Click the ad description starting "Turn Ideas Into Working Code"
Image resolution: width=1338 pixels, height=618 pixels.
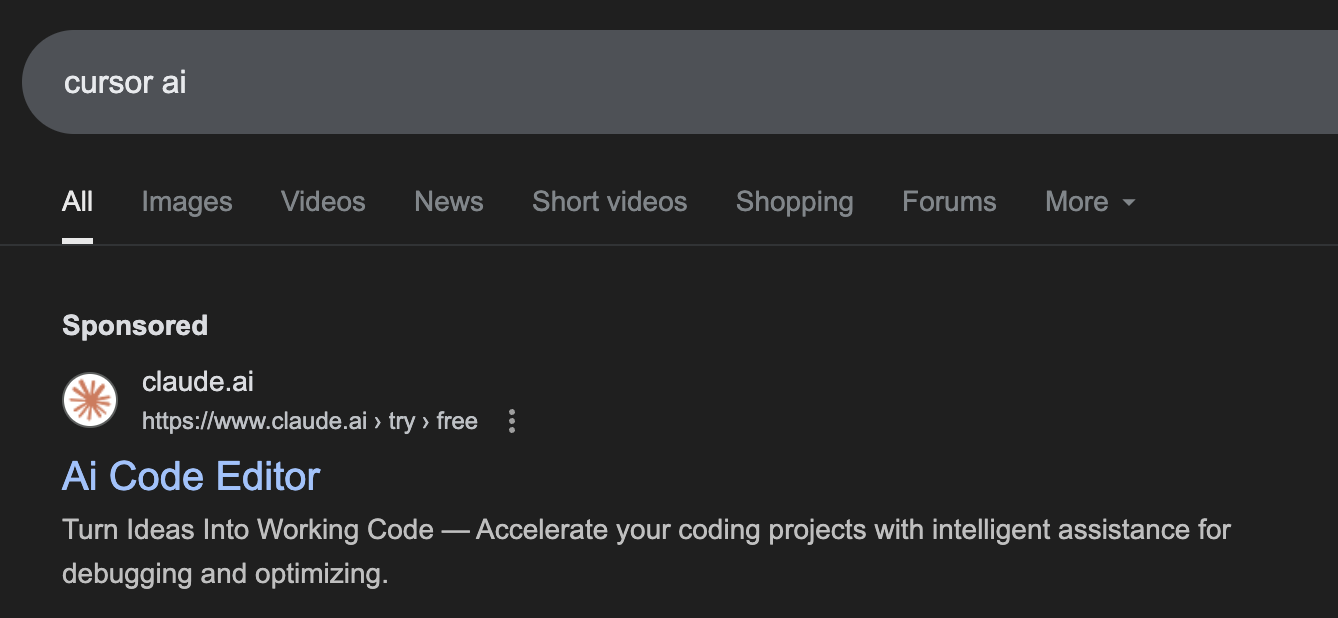tap(646, 552)
